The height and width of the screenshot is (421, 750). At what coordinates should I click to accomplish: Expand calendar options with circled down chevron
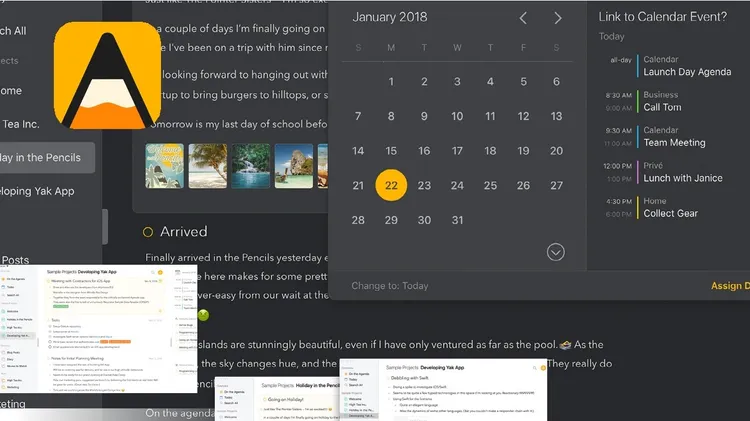pyautogui.click(x=555, y=252)
